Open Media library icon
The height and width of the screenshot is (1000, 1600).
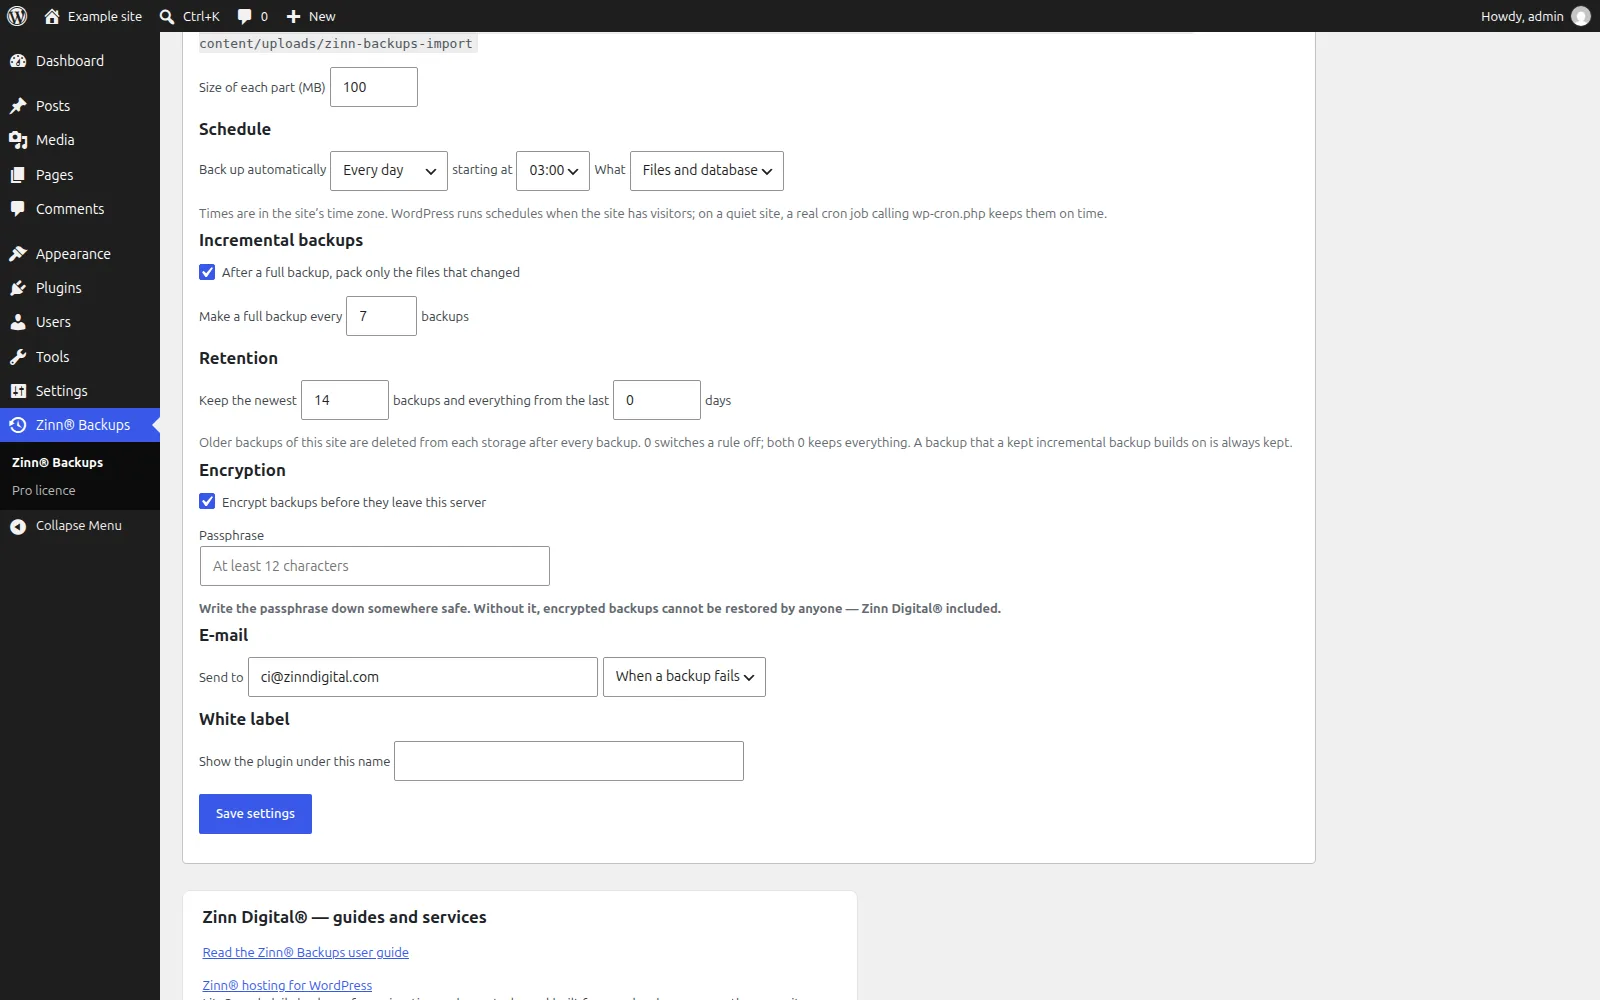pos(18,140)
